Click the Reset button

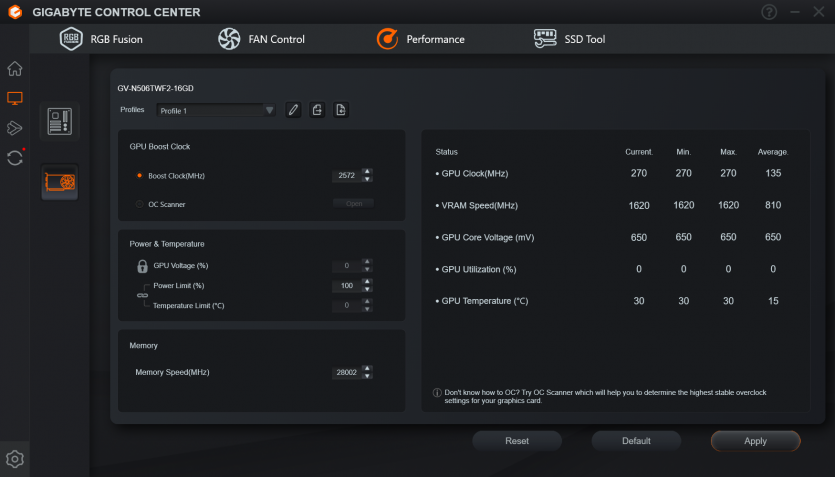tap(517, 441)
